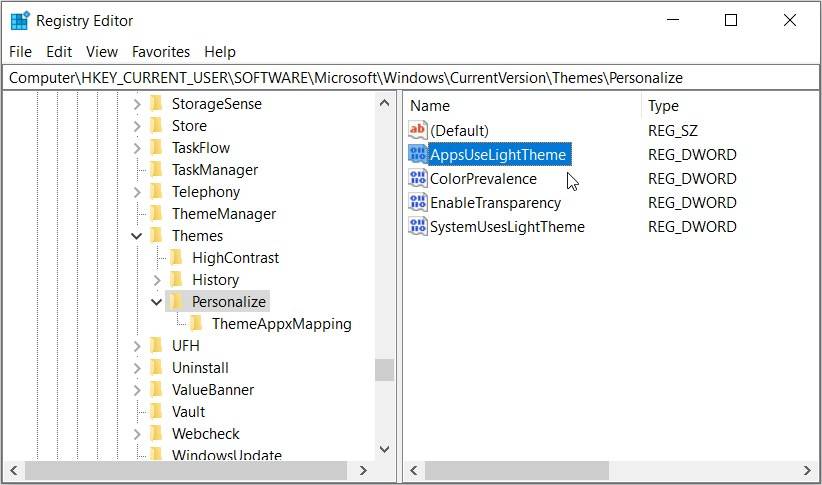Viewport: 822px width, 485px height.
Task: Click the SystemUsesLightTheme DWORD icon
Action: click(418, 227)
